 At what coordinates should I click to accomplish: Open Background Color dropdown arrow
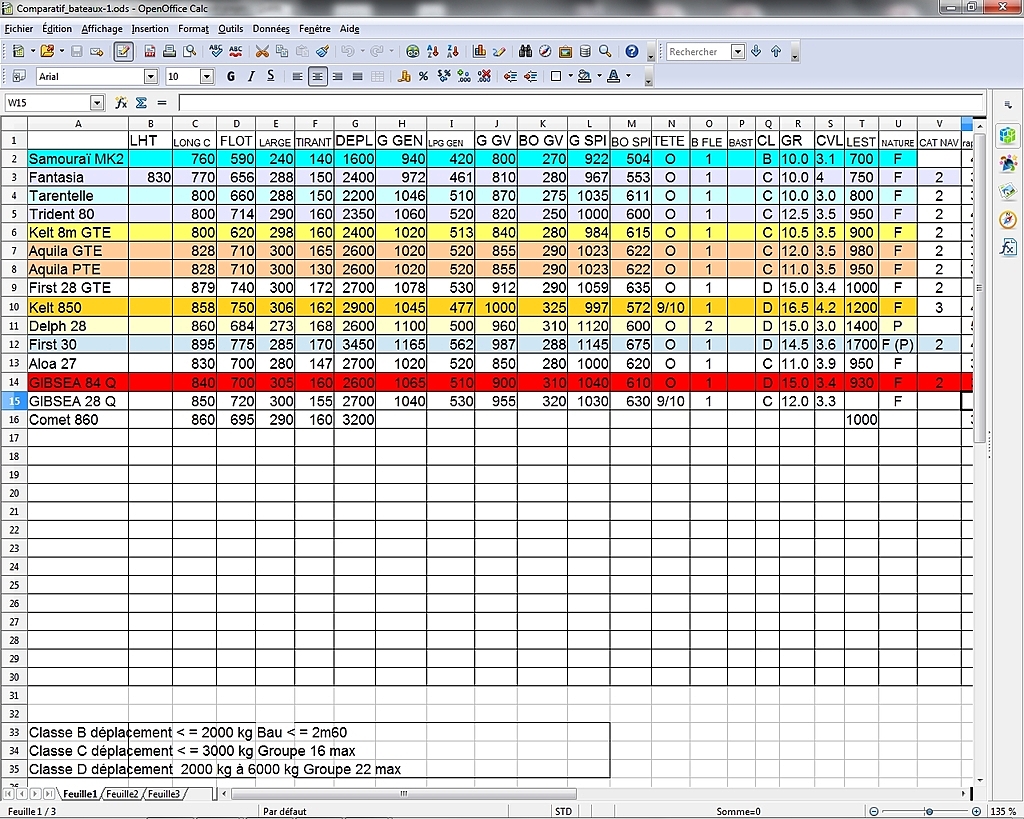click(600, 76)
